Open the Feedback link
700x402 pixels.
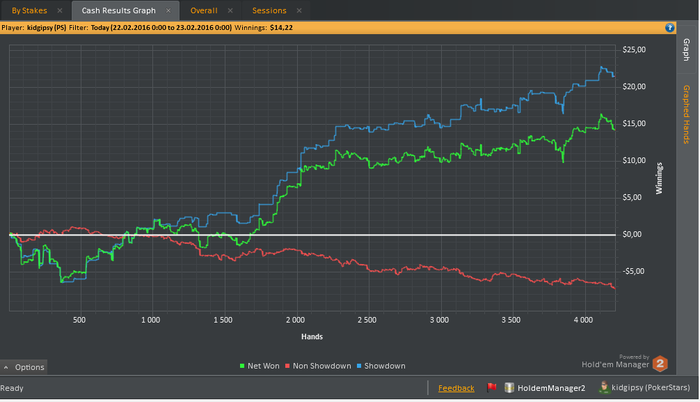point(456,388)
